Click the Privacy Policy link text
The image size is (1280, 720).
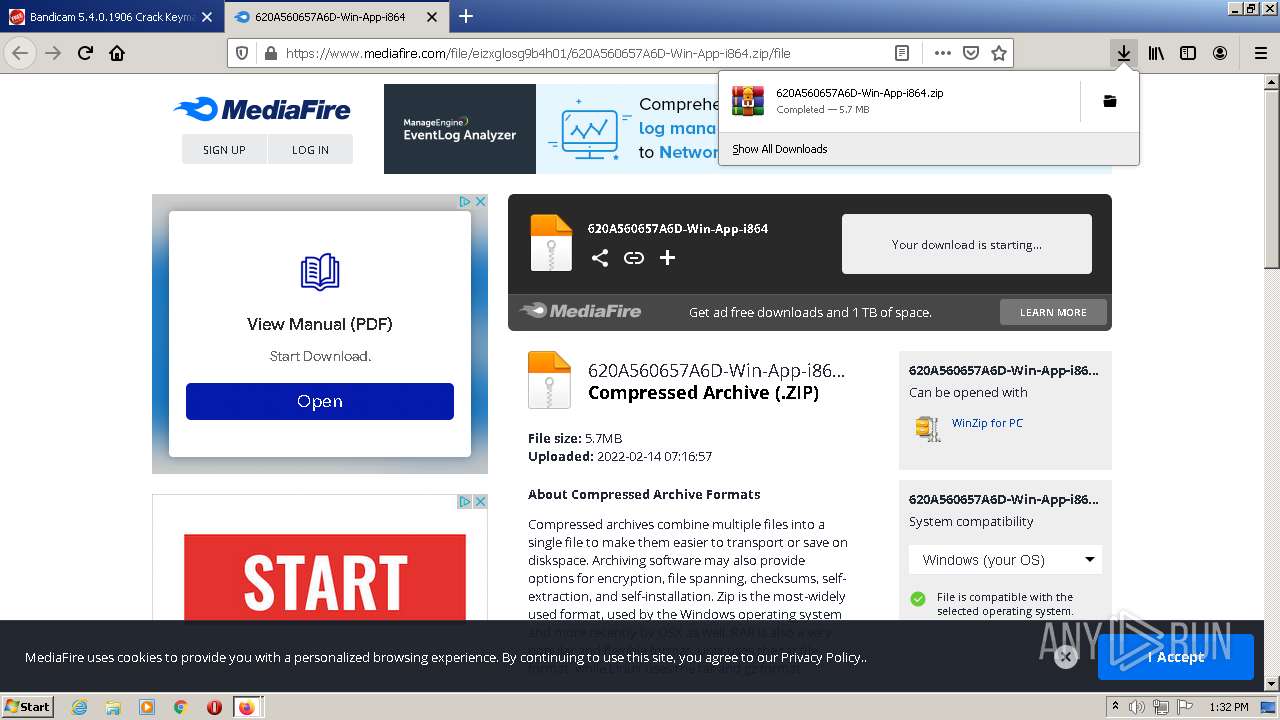point(821,657)
